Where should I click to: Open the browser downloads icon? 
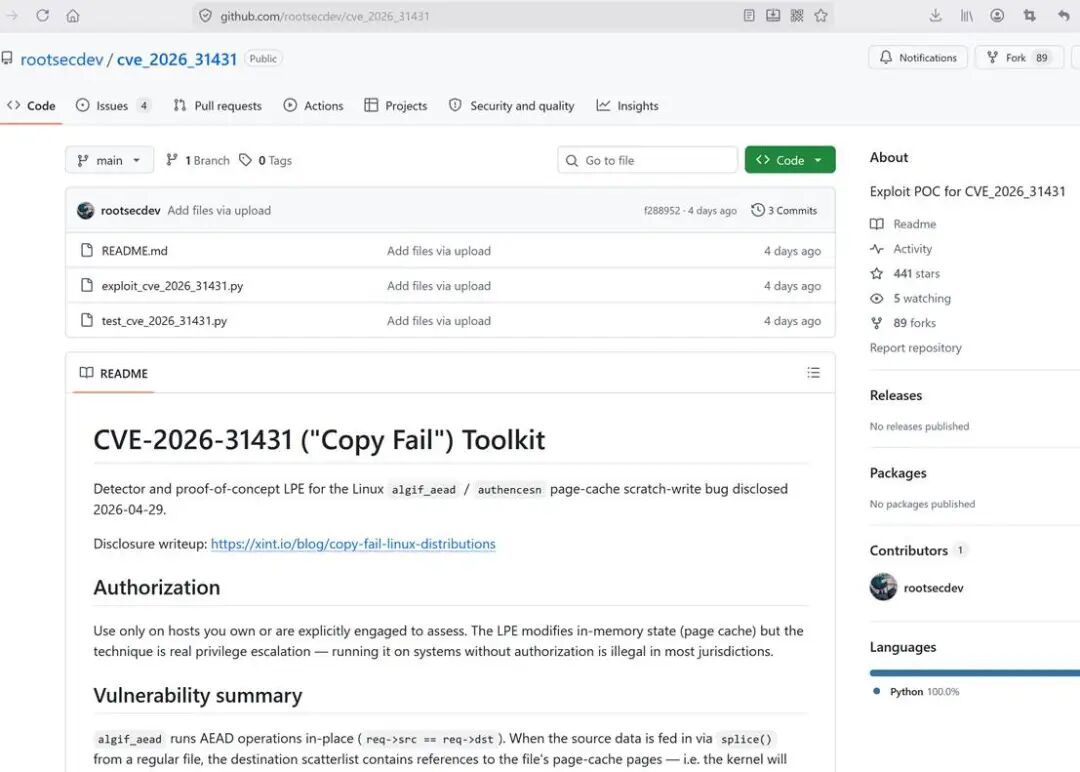(935, 15)
